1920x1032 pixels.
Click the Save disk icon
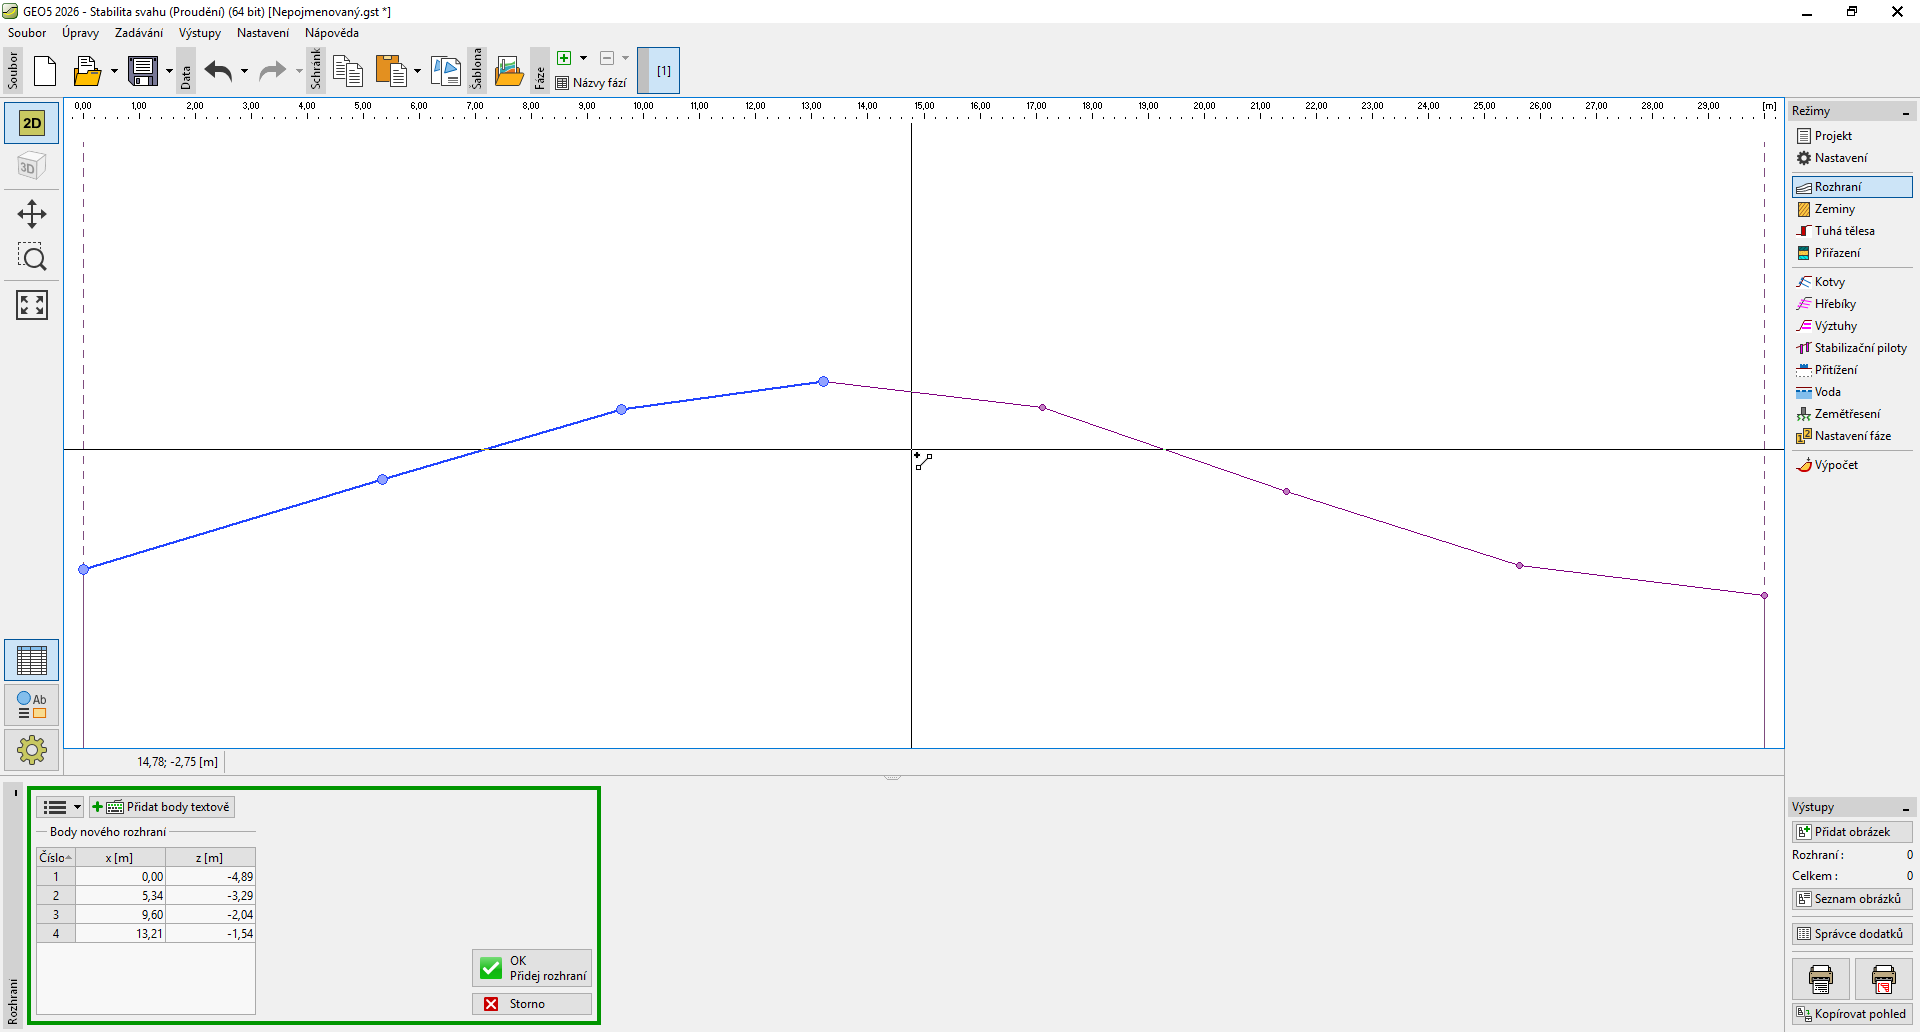coord(143,71)
